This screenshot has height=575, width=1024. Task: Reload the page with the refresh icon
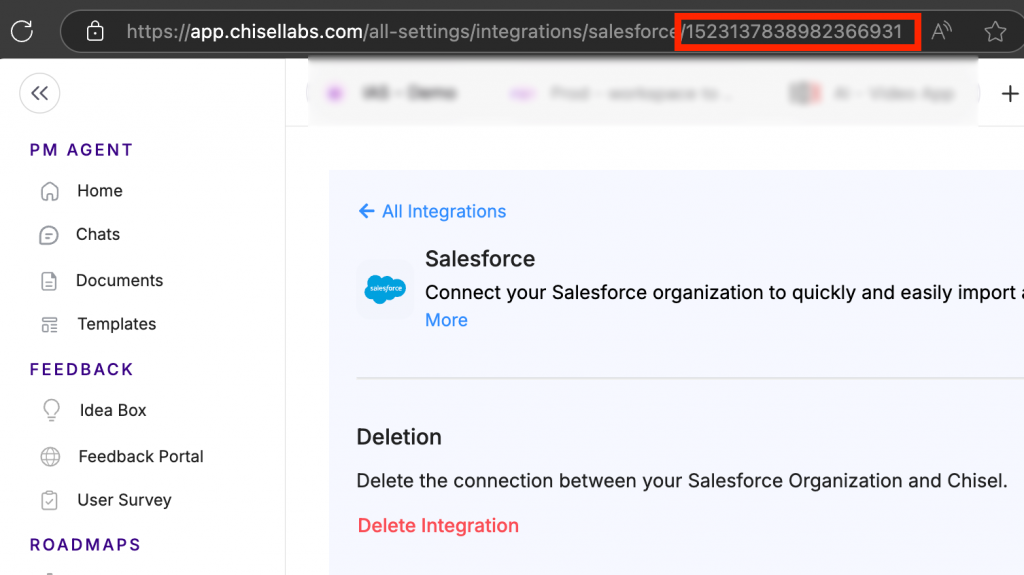tap(22, 31)
